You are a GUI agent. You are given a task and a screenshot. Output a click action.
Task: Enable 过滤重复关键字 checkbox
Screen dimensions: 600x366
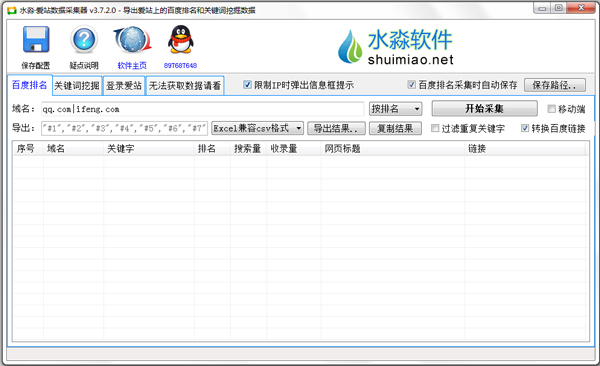pyautogui.click(x=435, y=128)
